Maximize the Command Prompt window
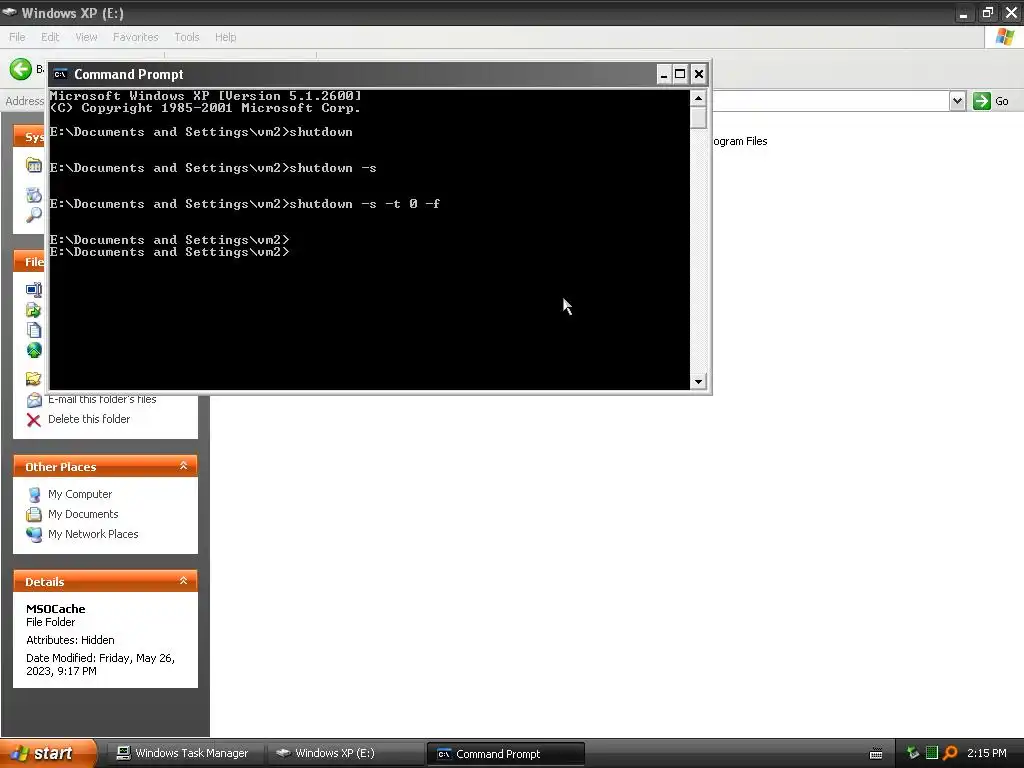Image resolution: width=1024 pixels, height=768 pixels. tap(680, 74)
